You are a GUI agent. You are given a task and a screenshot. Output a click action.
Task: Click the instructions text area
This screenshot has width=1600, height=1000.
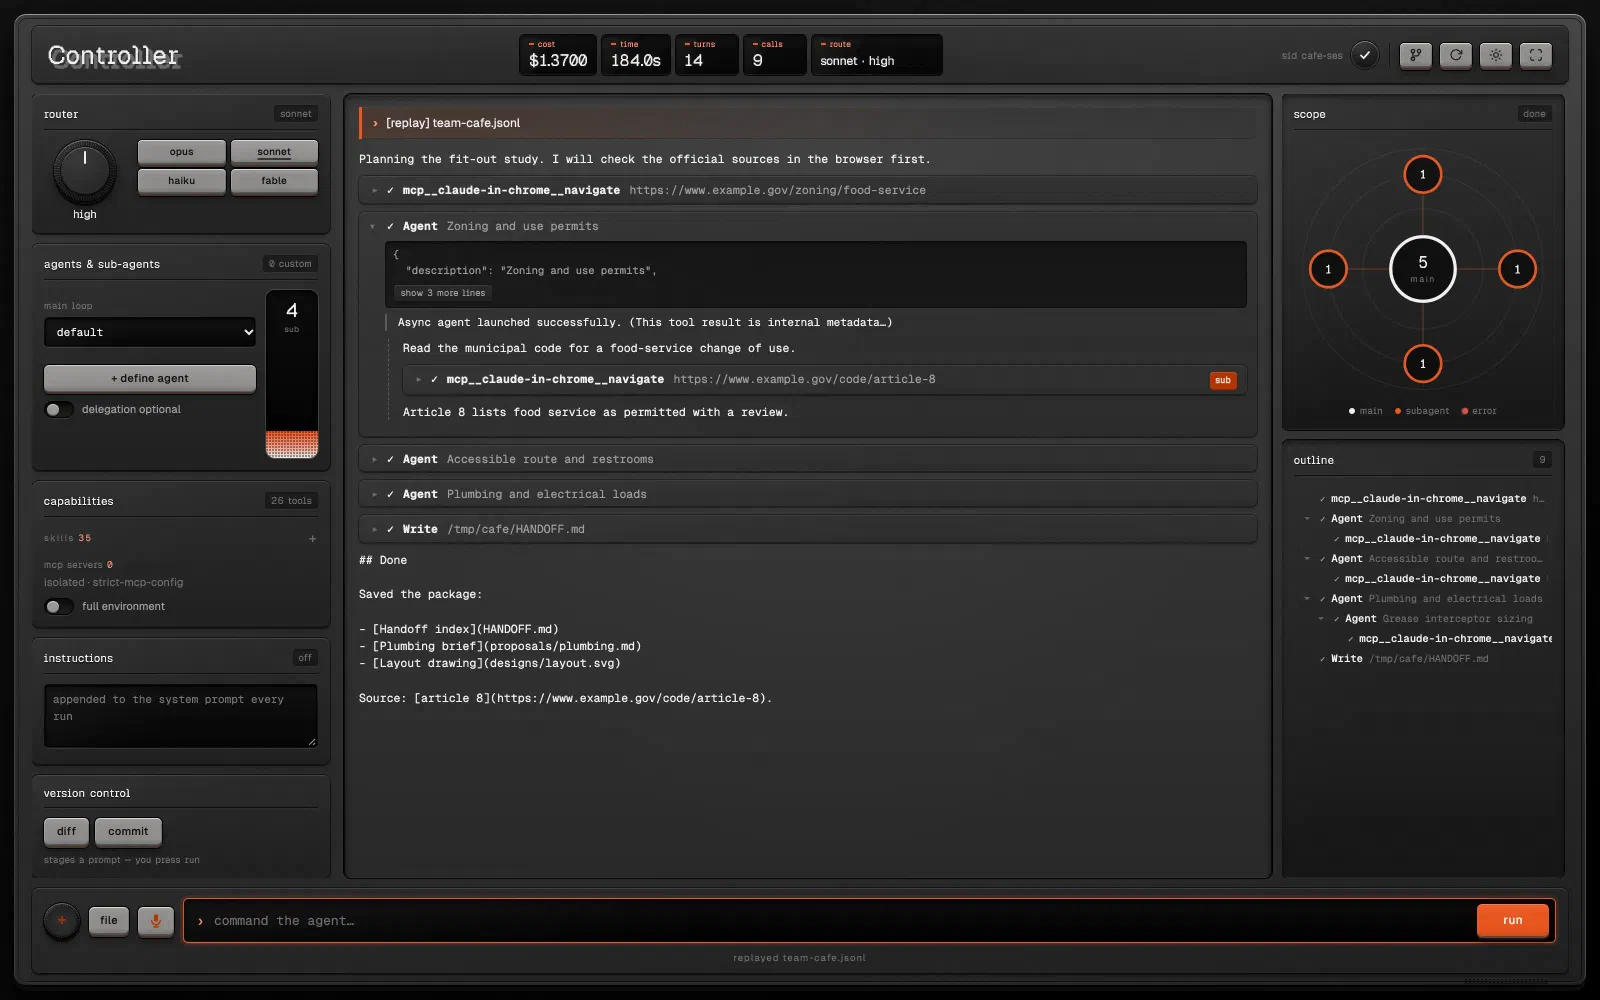[x=180, y=715]
